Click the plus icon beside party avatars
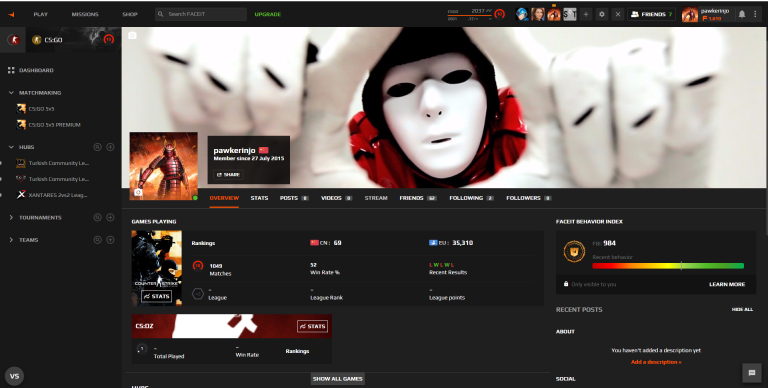 (586, 14)
